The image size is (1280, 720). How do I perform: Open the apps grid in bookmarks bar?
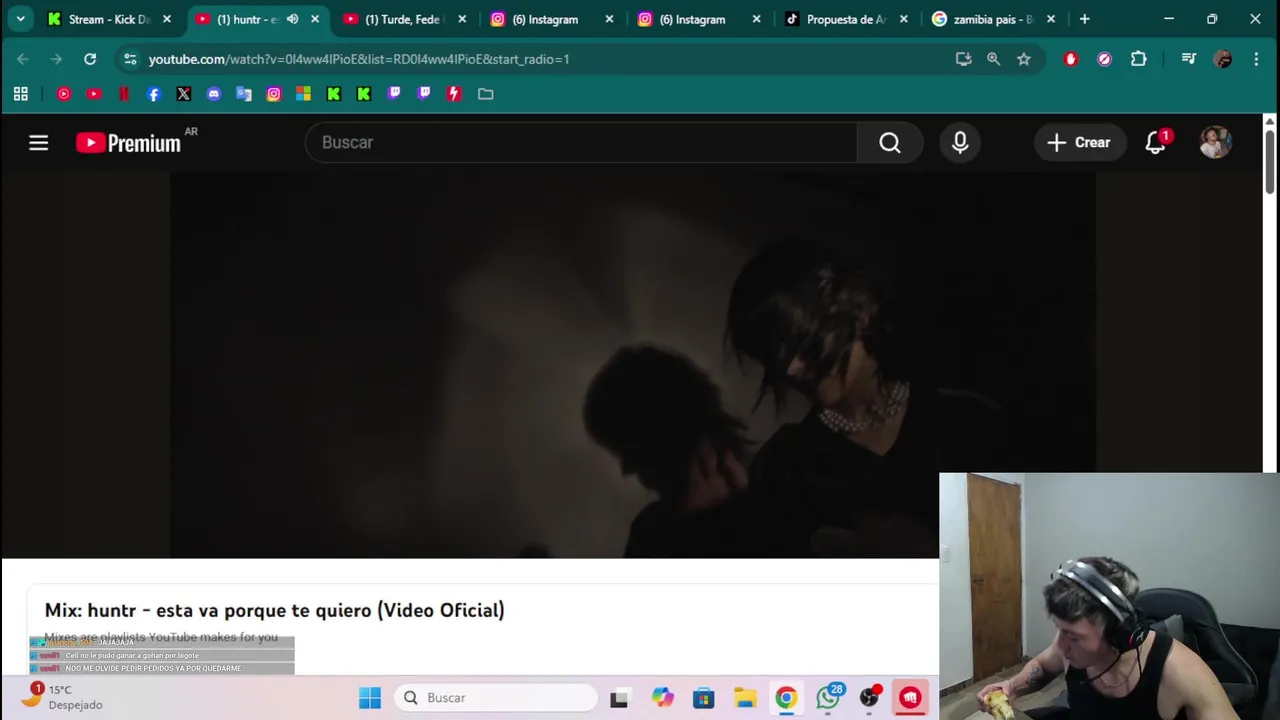21,94
